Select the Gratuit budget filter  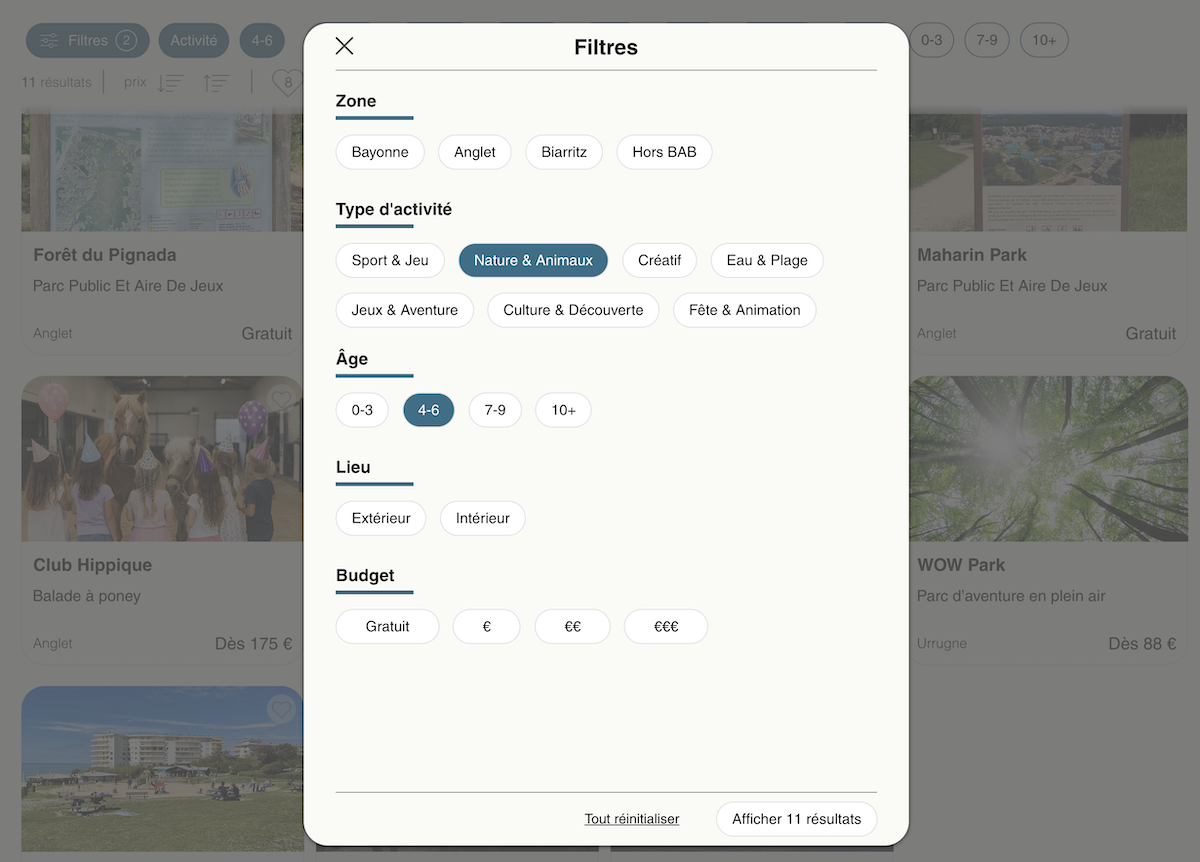(x=388, y=626)
